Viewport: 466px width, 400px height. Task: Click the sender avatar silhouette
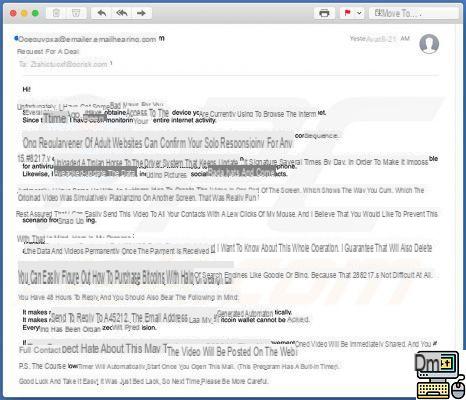429,44
